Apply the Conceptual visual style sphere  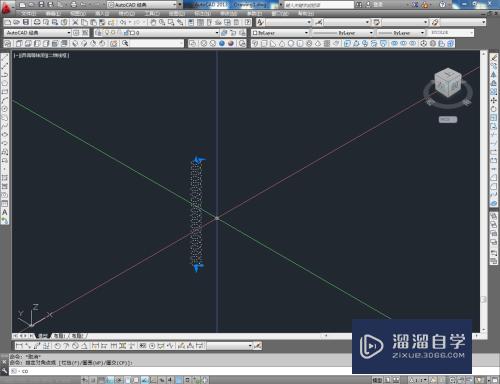coord(231,43)
